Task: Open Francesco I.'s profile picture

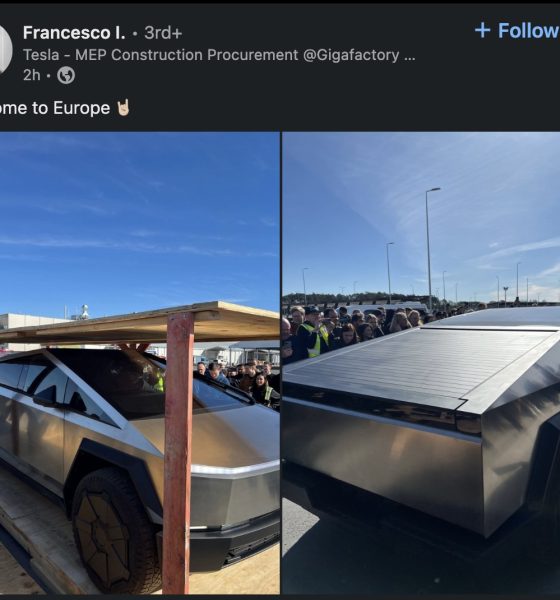Action: [6, 50]
